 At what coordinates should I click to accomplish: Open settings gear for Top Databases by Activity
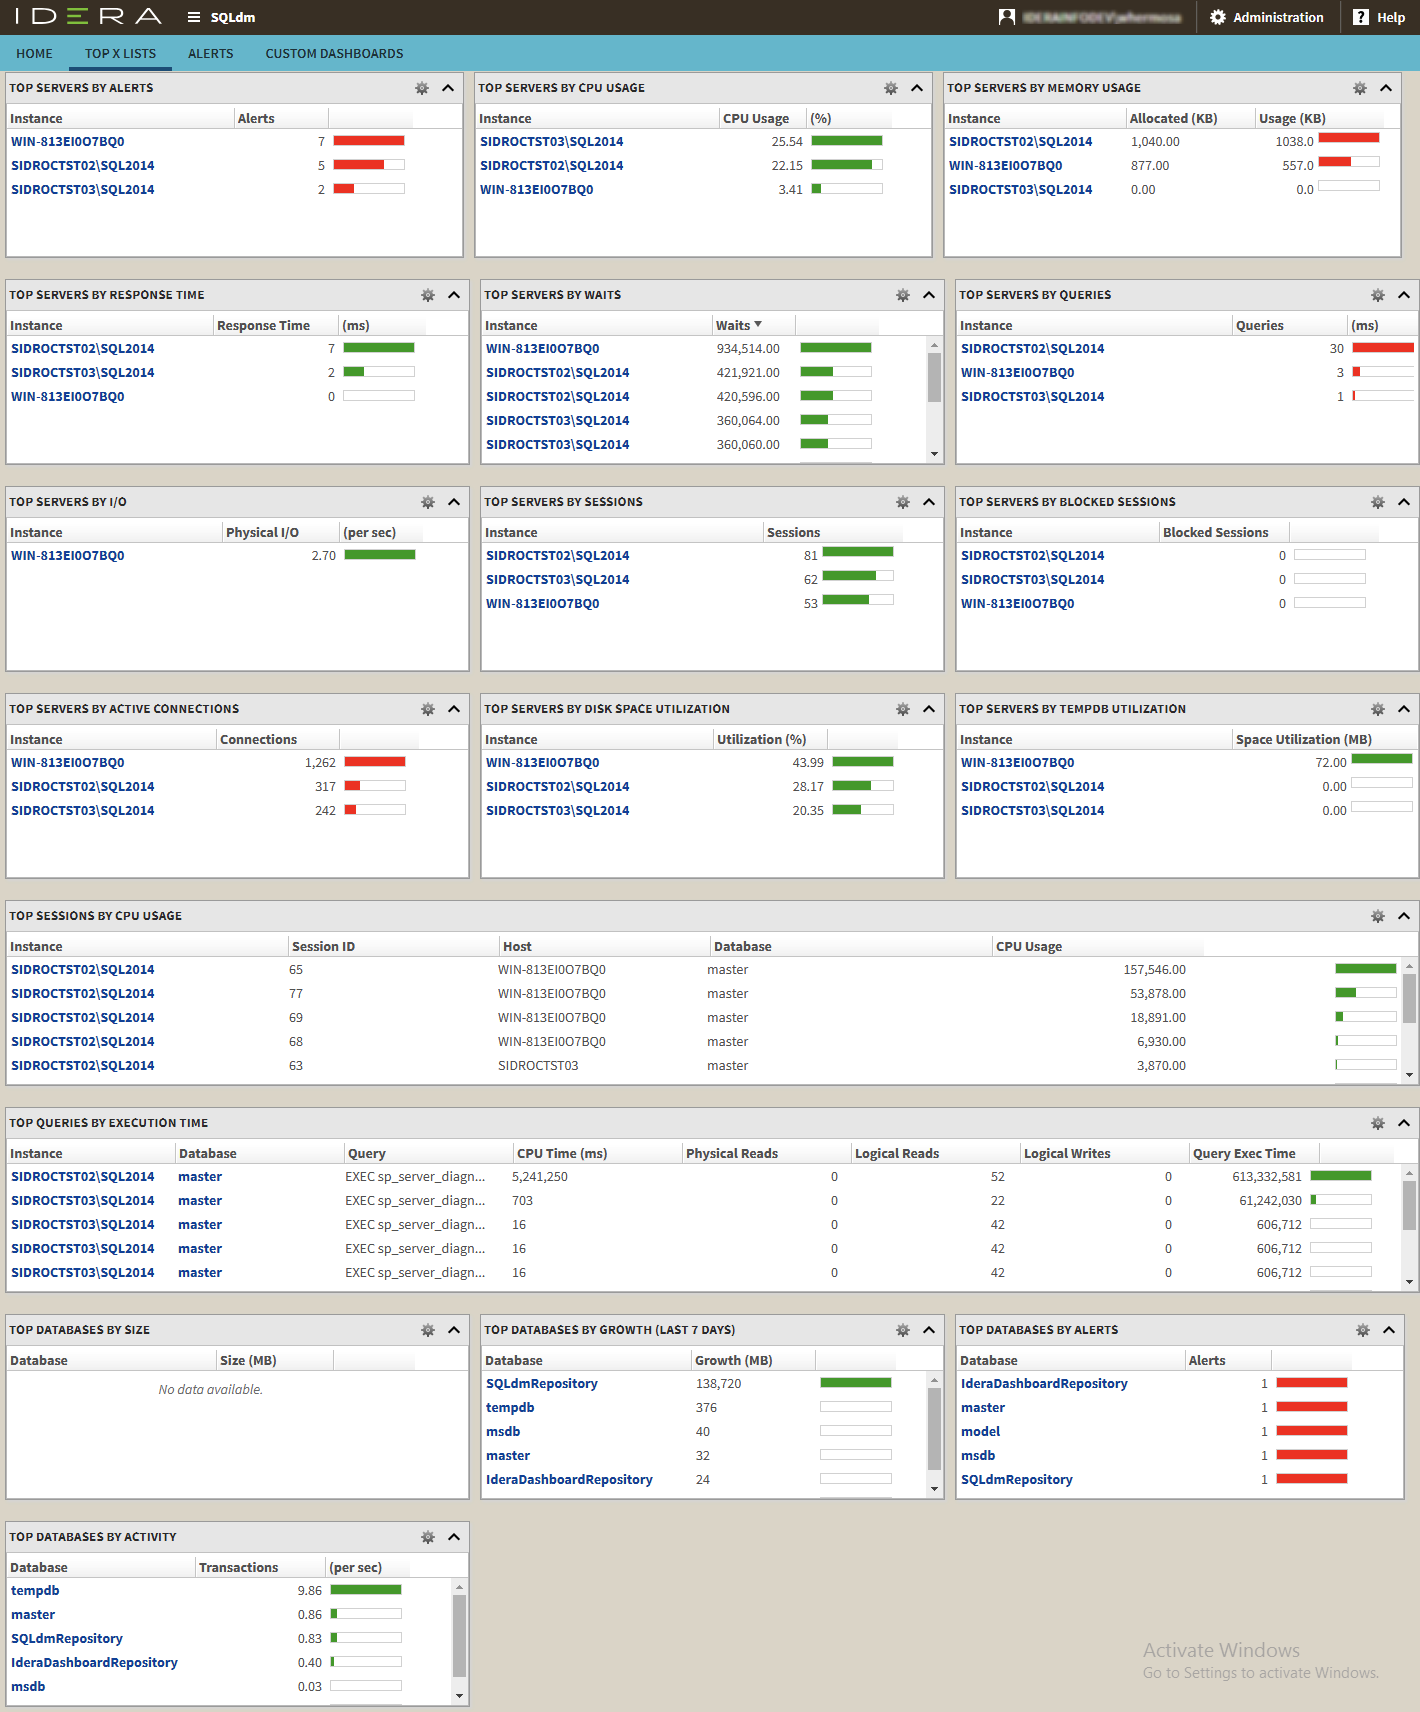click(x=428, y=1537)
